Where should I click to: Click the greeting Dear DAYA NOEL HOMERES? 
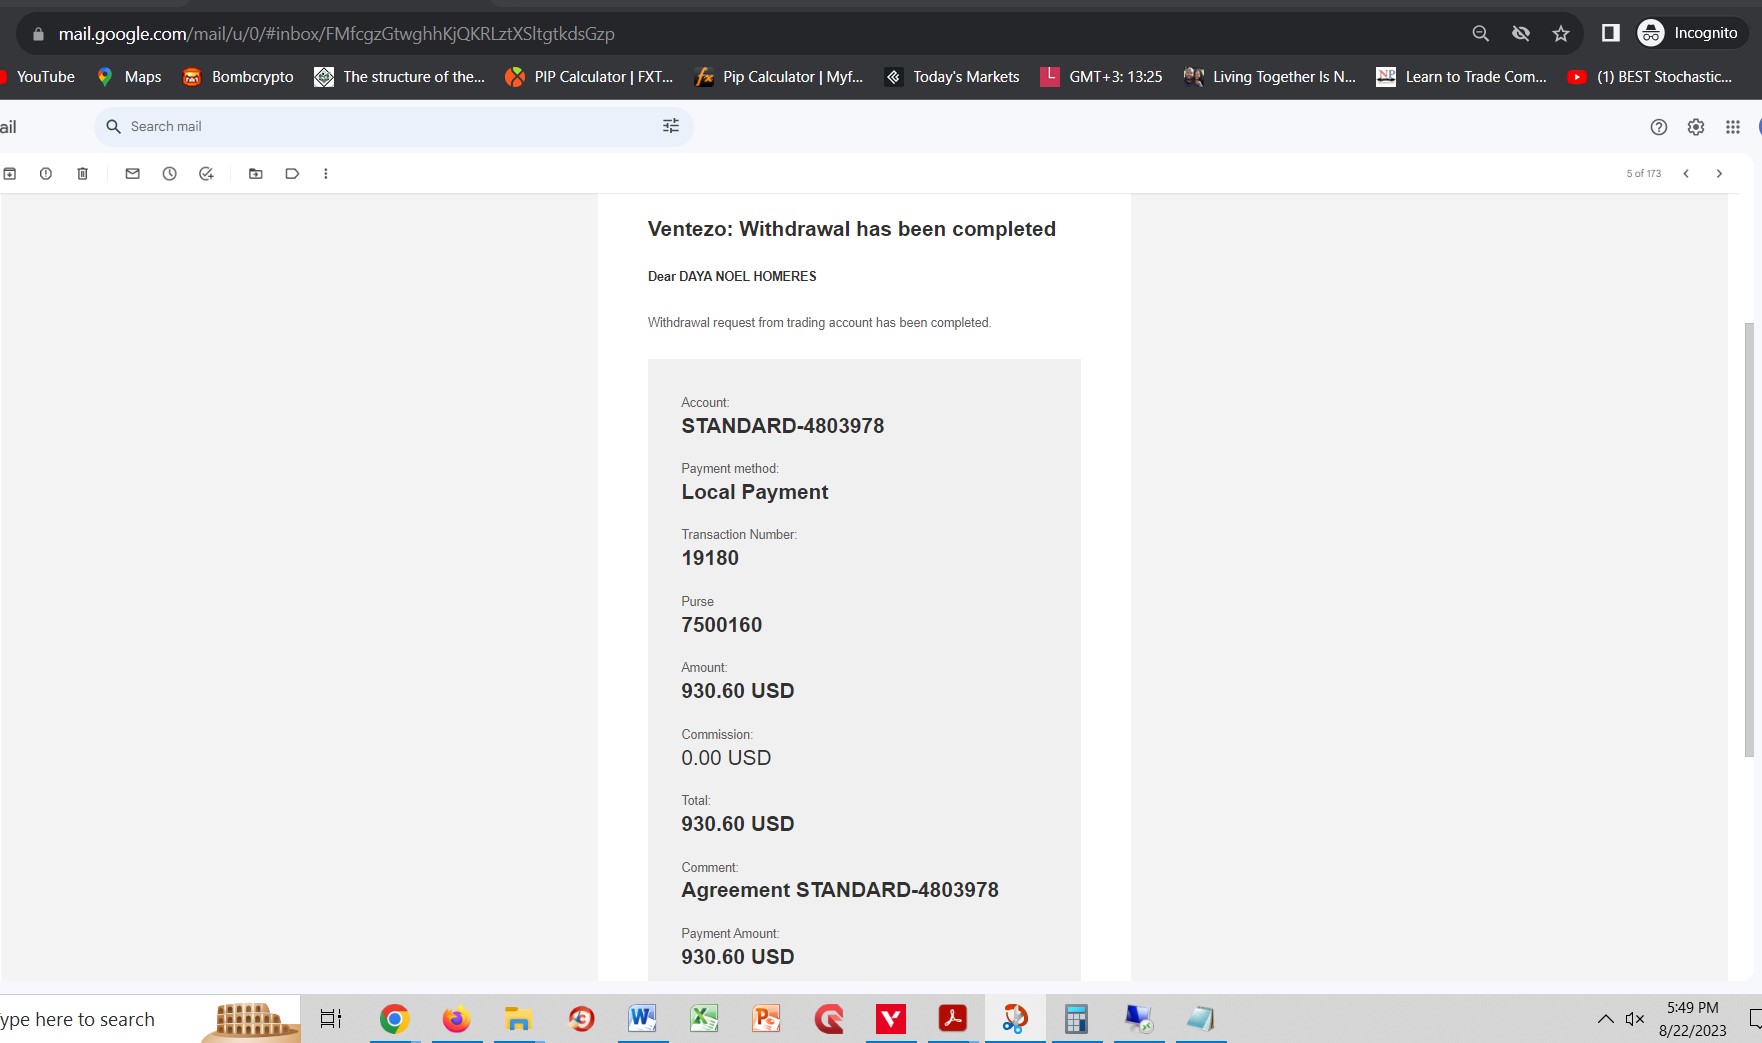tap(732, 276)
